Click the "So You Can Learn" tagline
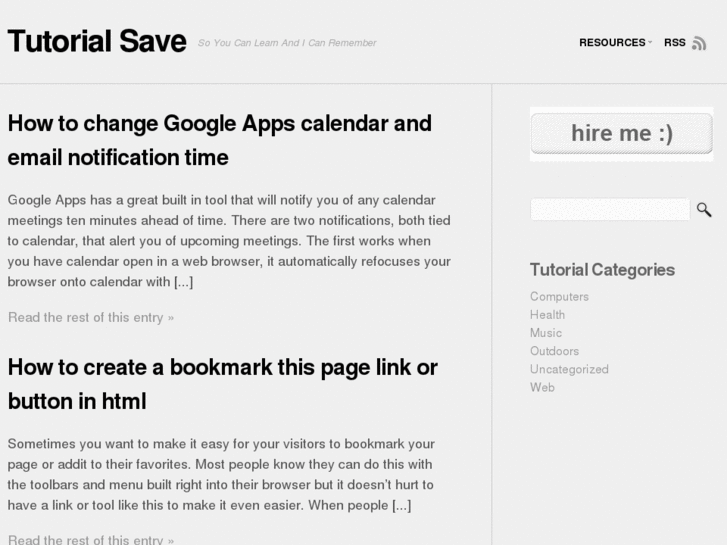 click(287, 43)
